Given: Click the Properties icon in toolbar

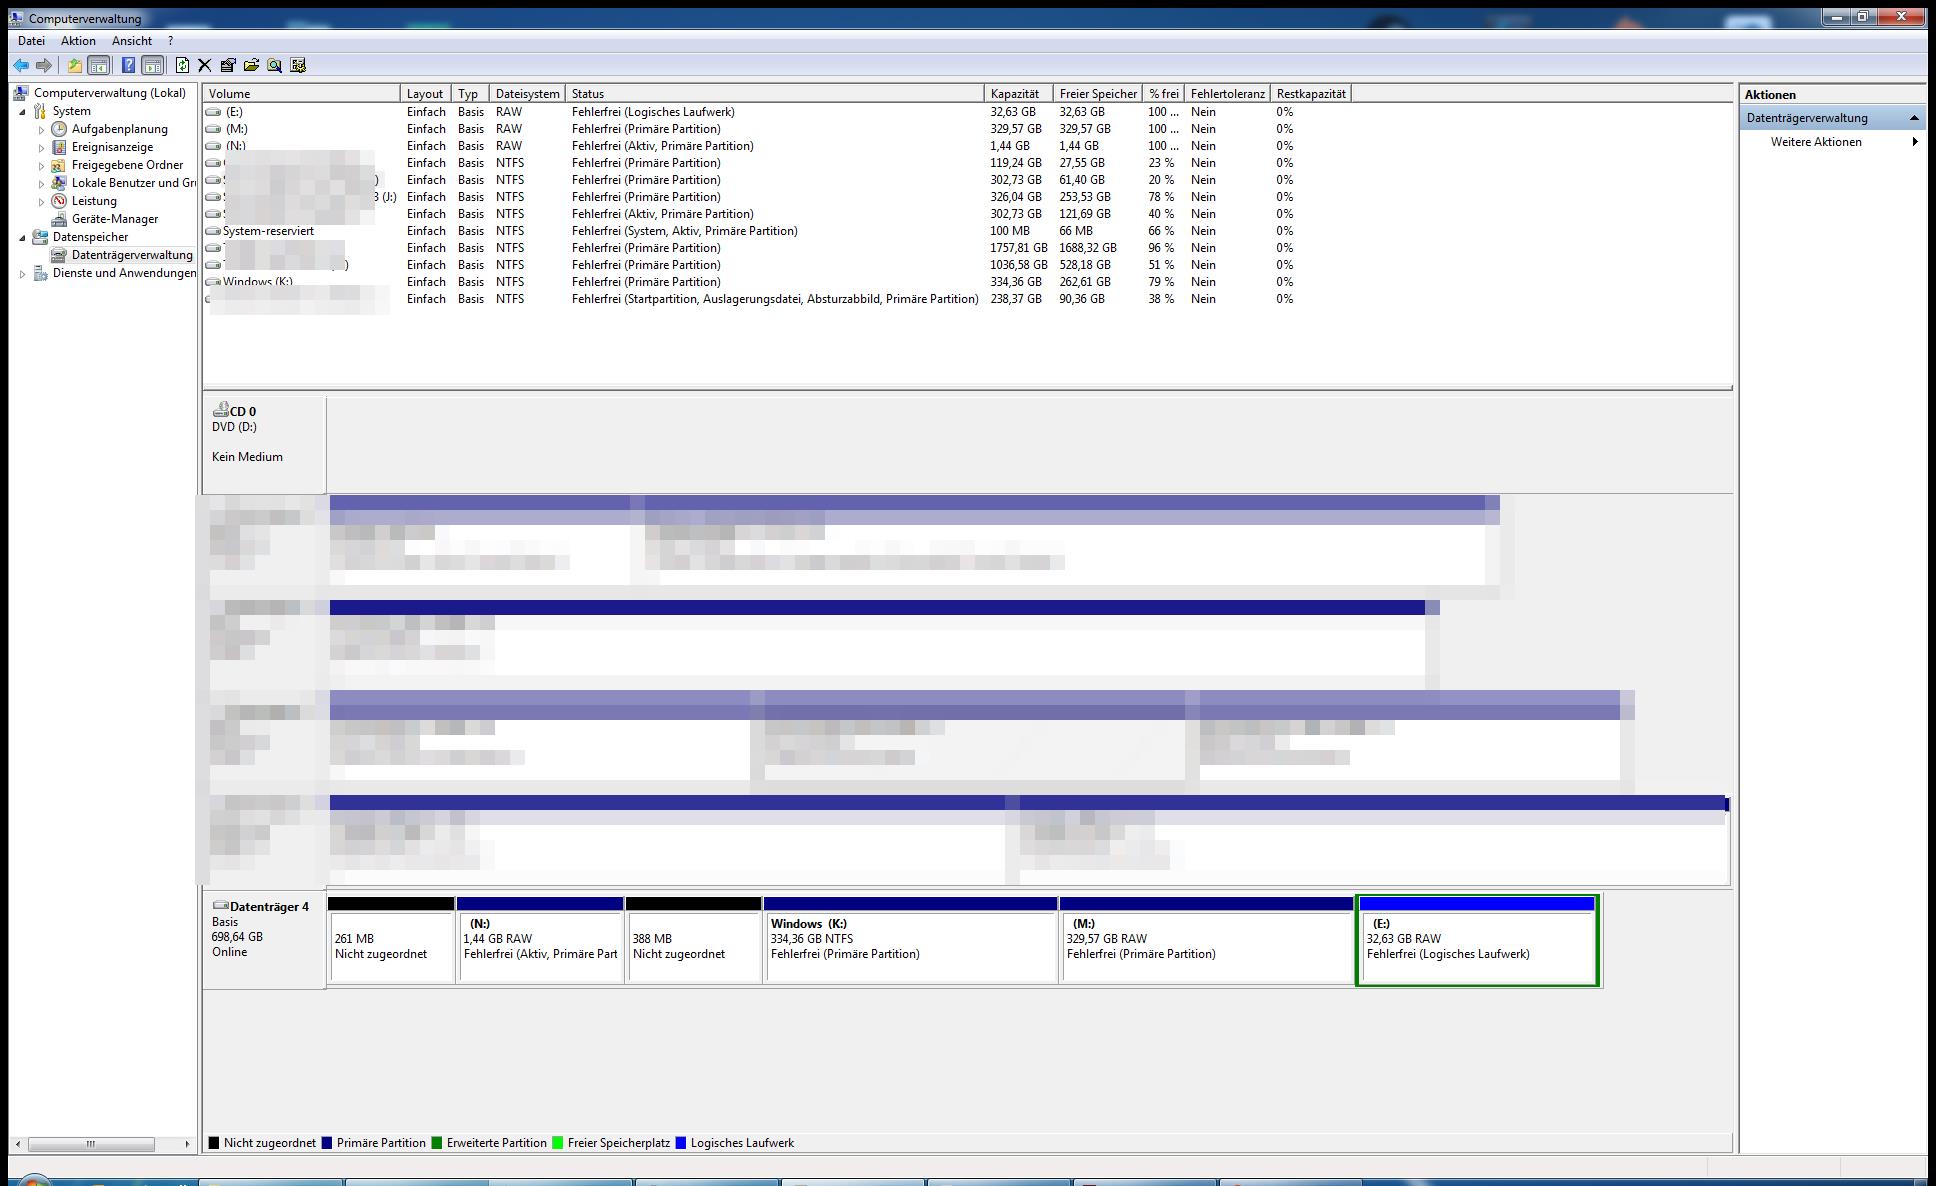Looking at the screenshot, I should [228, 65].
